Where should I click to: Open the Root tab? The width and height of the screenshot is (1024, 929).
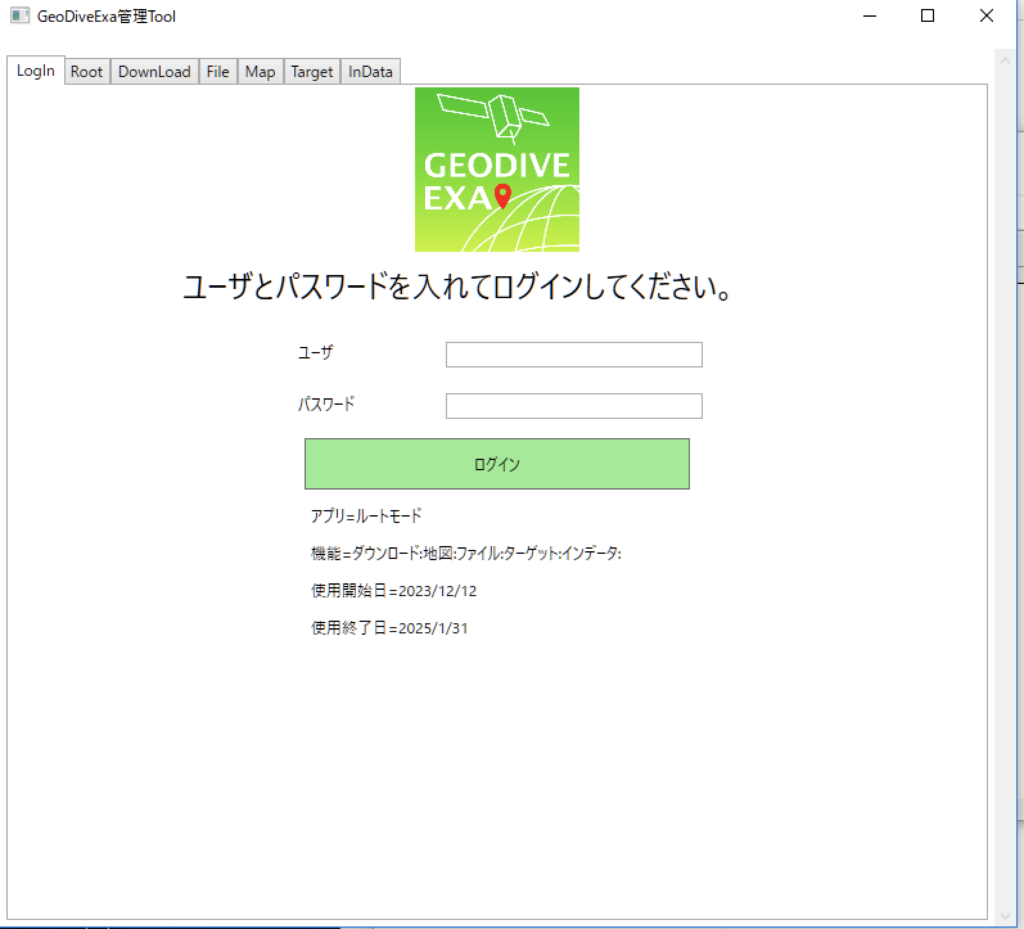click(87, 72)
